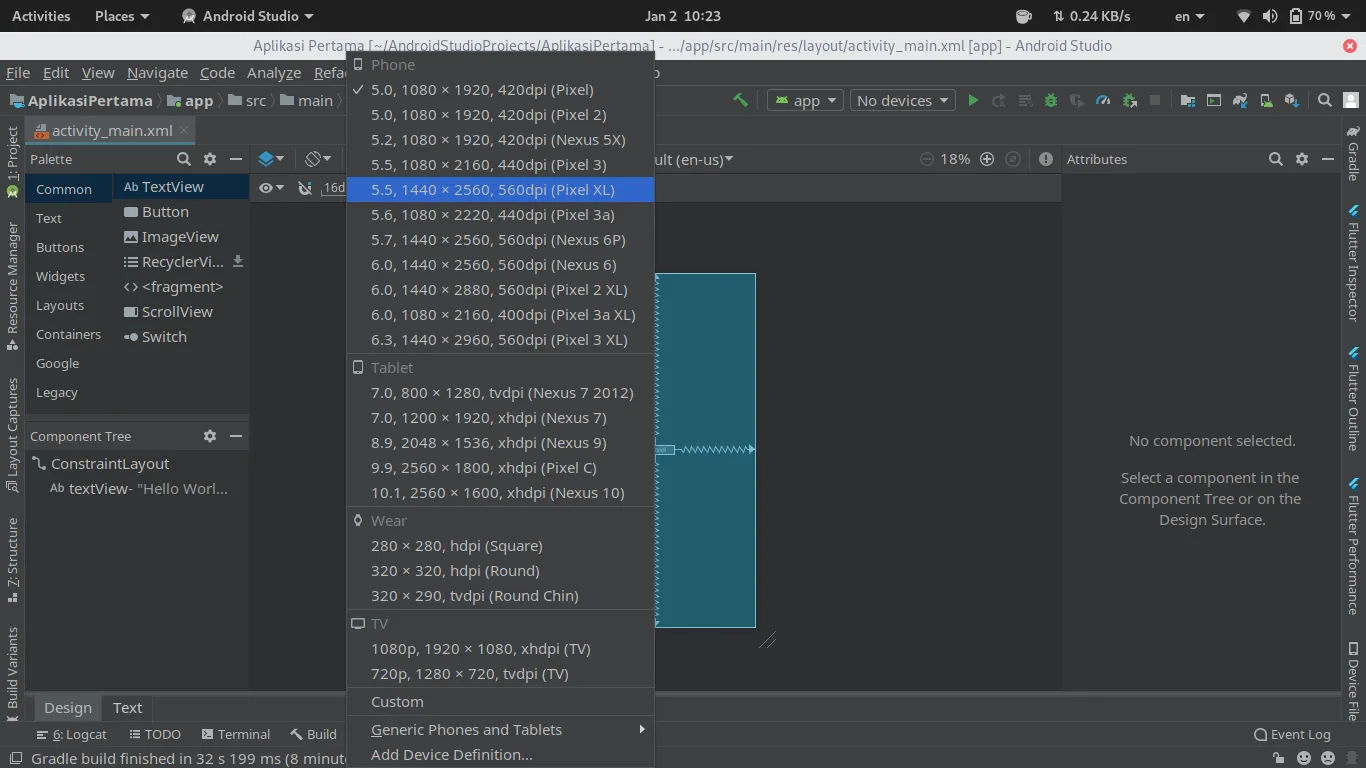Open the TODO tool window
The image size is (1366, 768).
click(x=154, y=734)
